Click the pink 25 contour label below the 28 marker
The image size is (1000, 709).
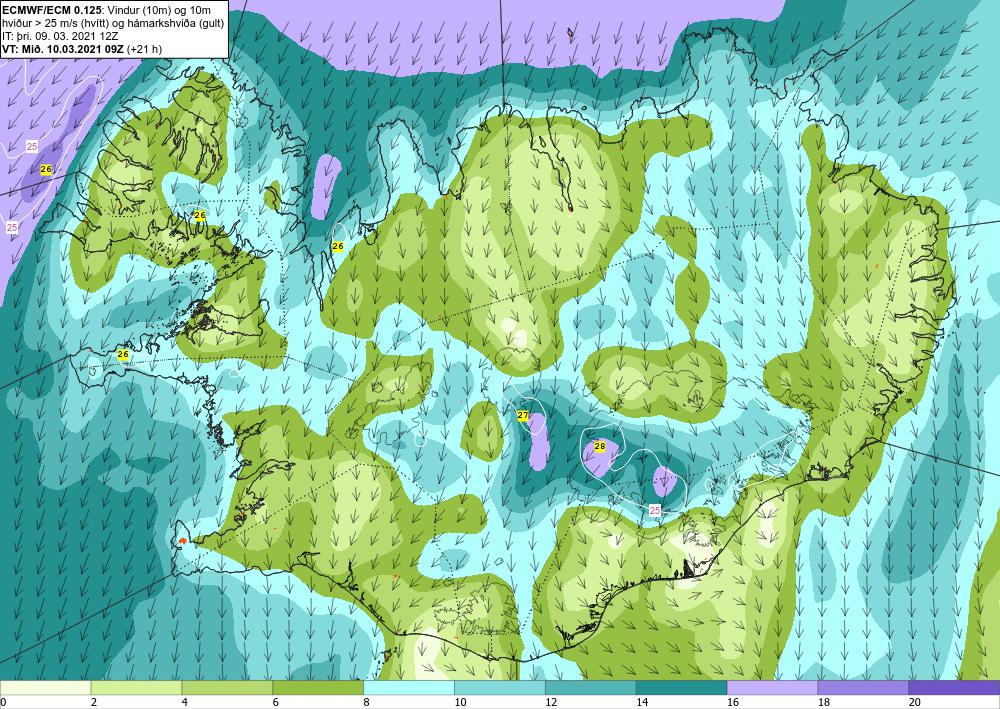[655, 510]
